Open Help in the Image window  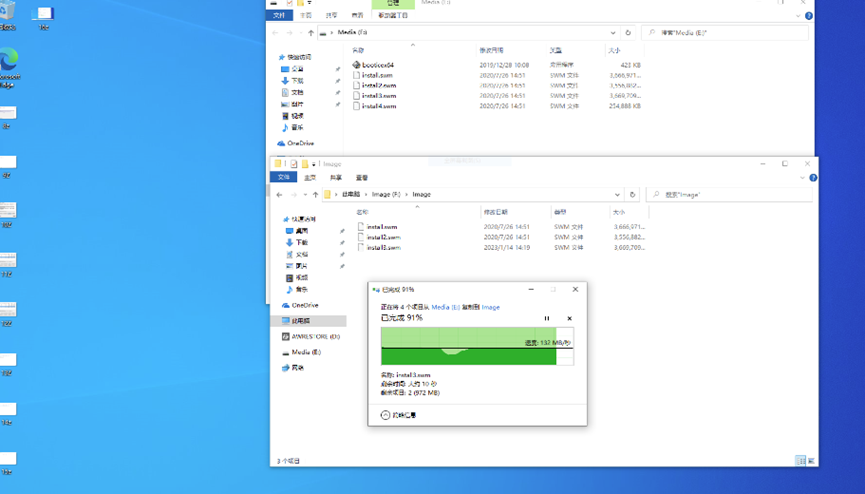click(x=813, y=178)
